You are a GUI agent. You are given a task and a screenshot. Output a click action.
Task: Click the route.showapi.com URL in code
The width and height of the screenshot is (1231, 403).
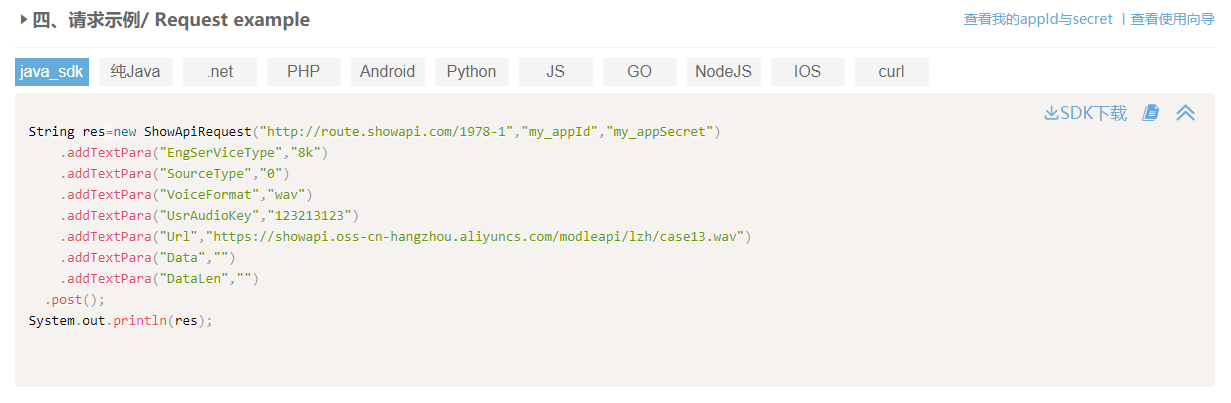tap(387, 131)
